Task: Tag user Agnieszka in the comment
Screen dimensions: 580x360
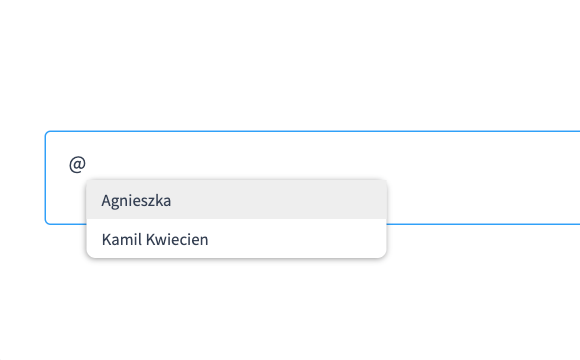Action: [236, 200]
